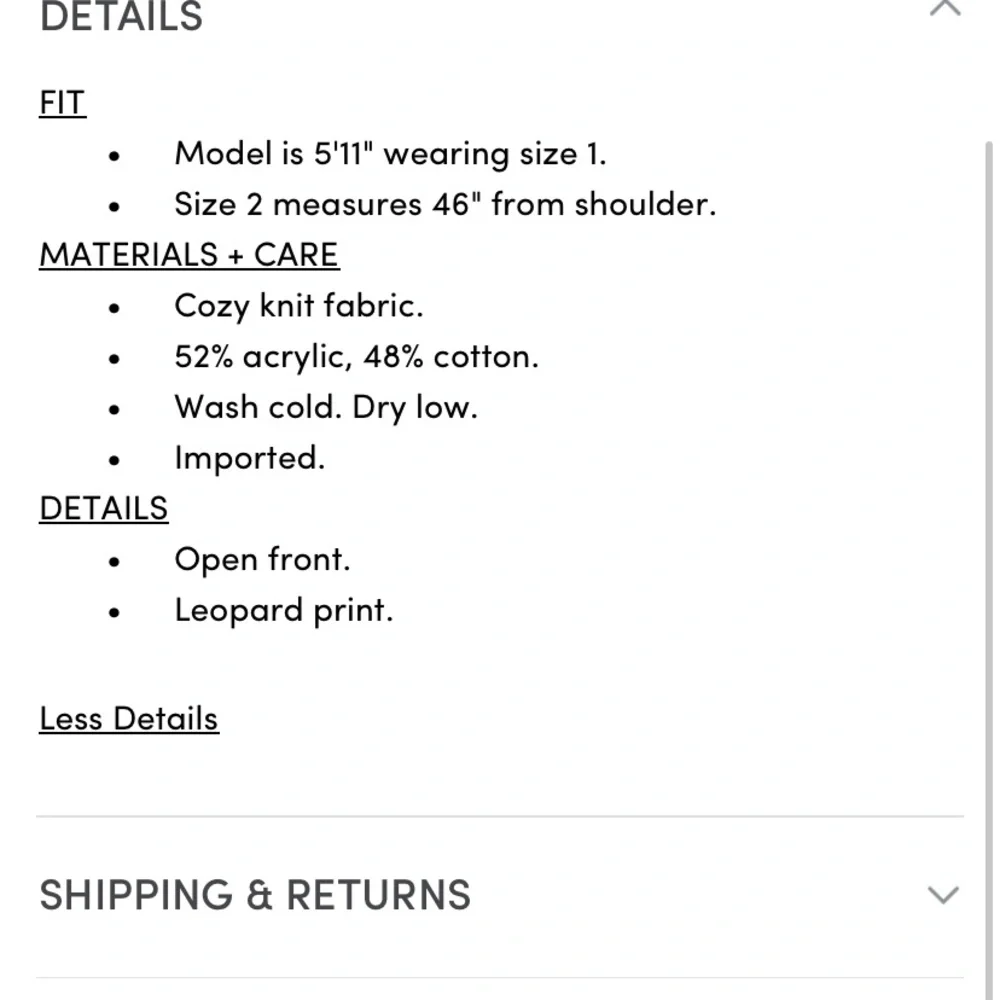Select the underlined FIT heading
The width and height of the screenshot is (1000, 1000).
click(62, 103)
